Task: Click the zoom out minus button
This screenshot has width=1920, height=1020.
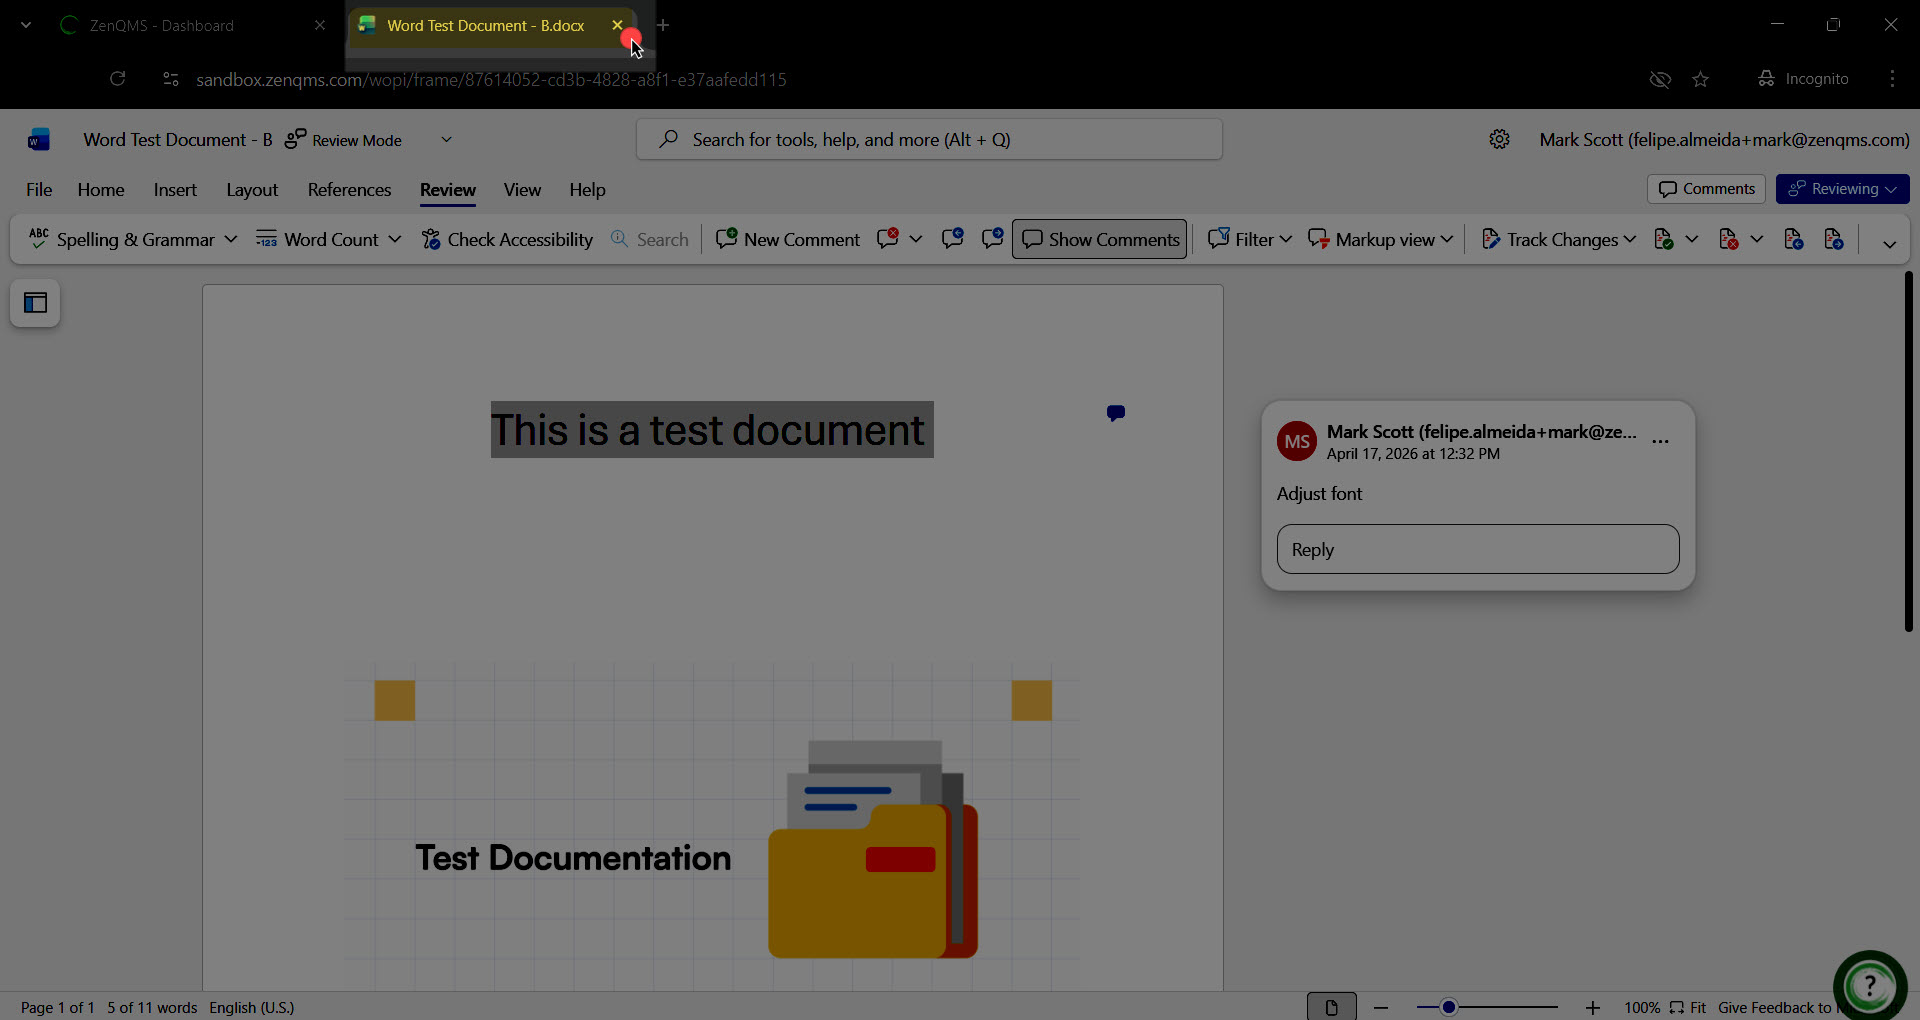Action: click(x=1381, y=1007)
